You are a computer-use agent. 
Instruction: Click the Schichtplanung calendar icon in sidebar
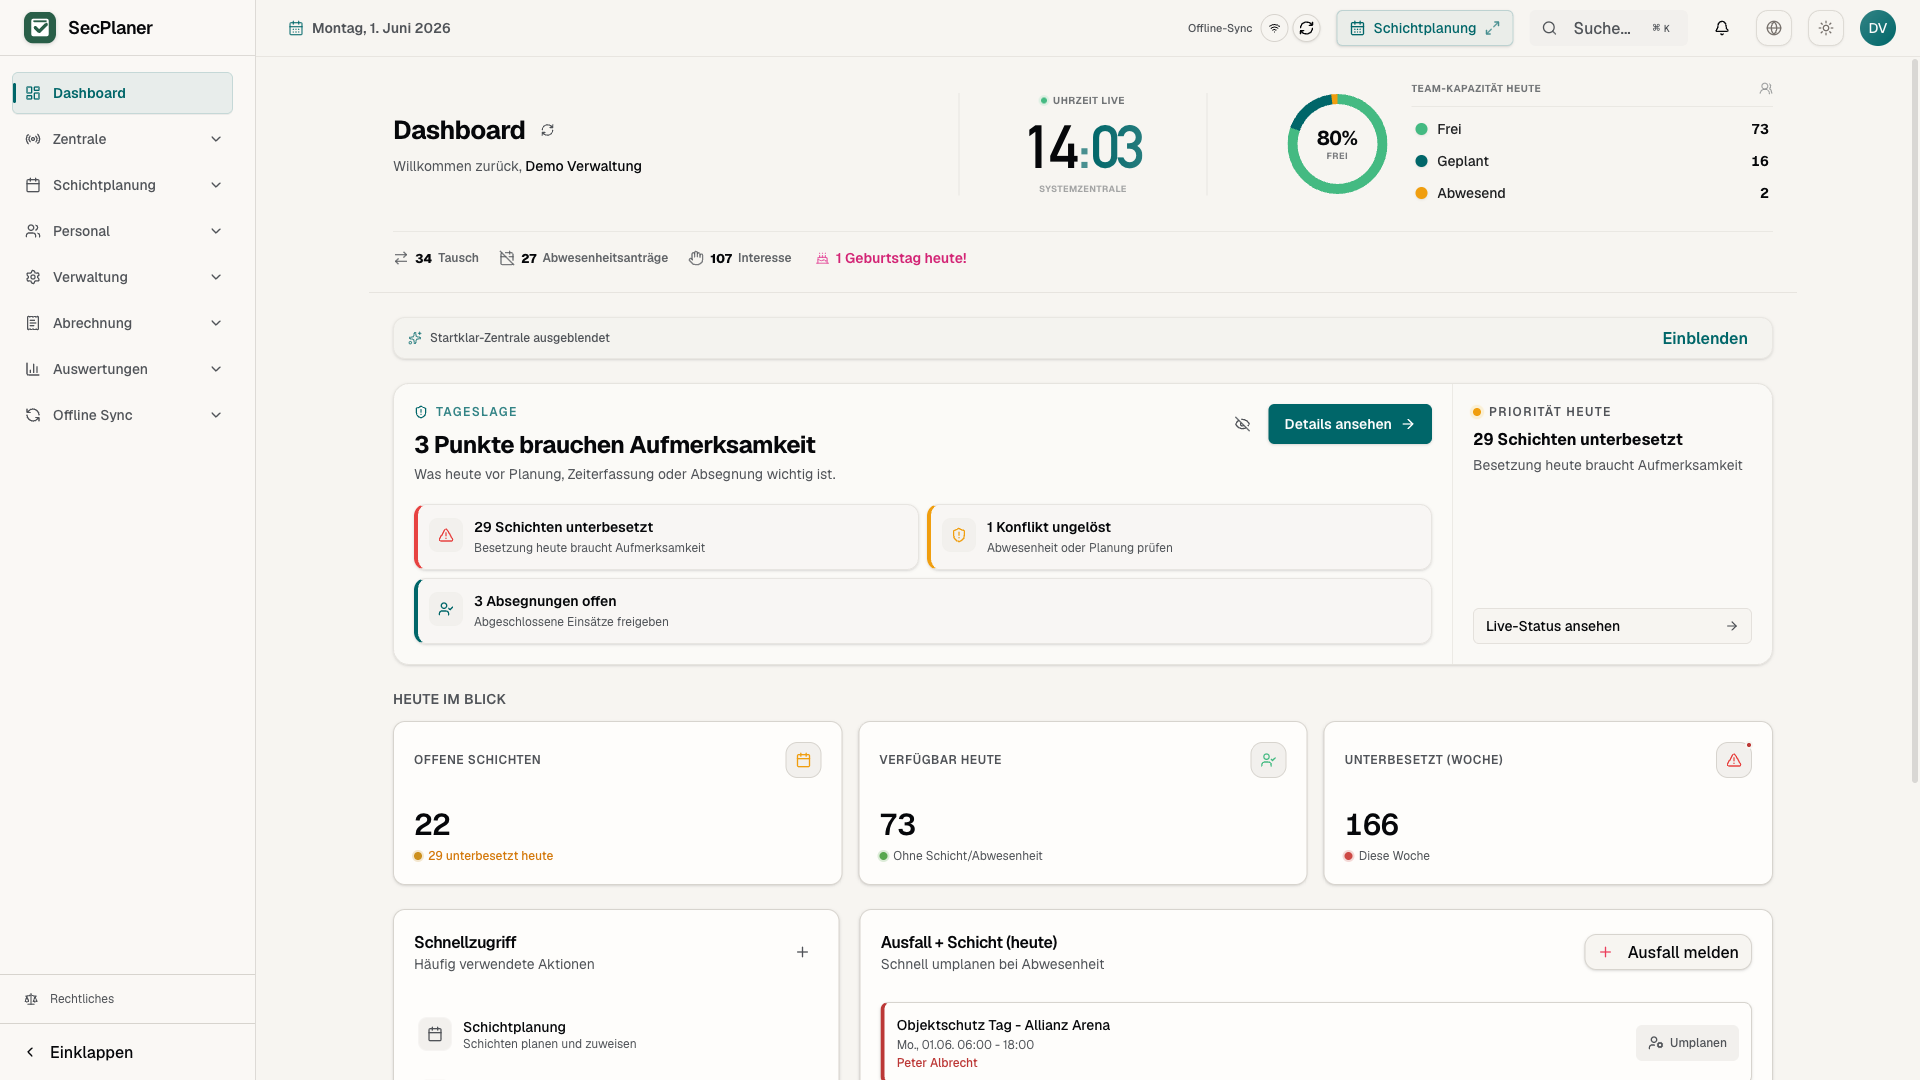[x=33, y=185]
